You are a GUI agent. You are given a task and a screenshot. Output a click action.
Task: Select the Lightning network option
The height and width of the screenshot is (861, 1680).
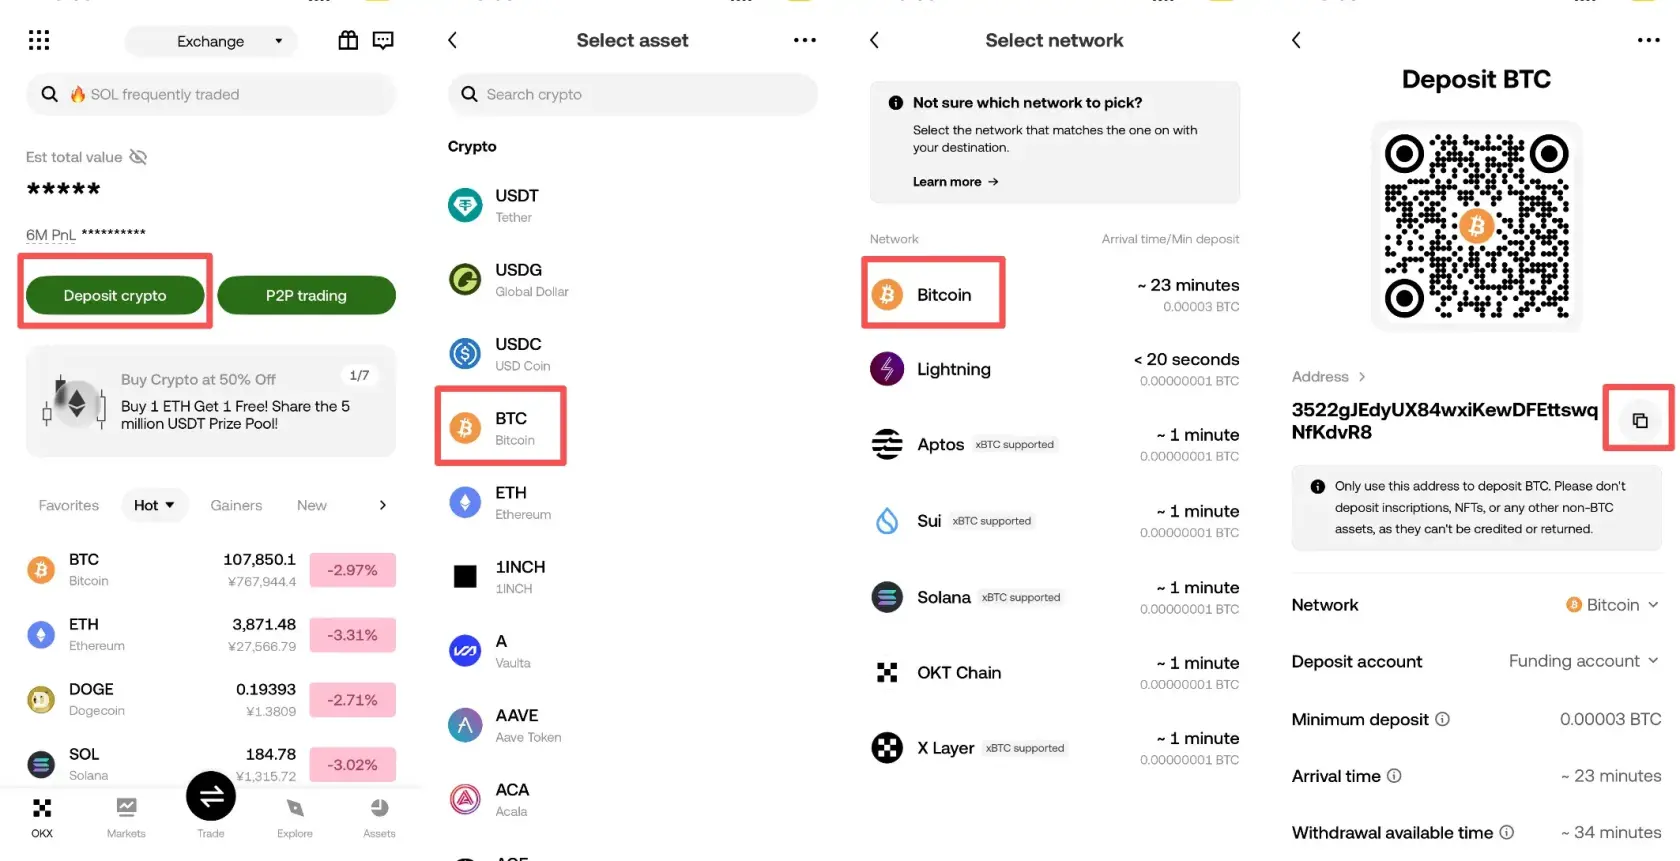click(x=1054, y=369)
